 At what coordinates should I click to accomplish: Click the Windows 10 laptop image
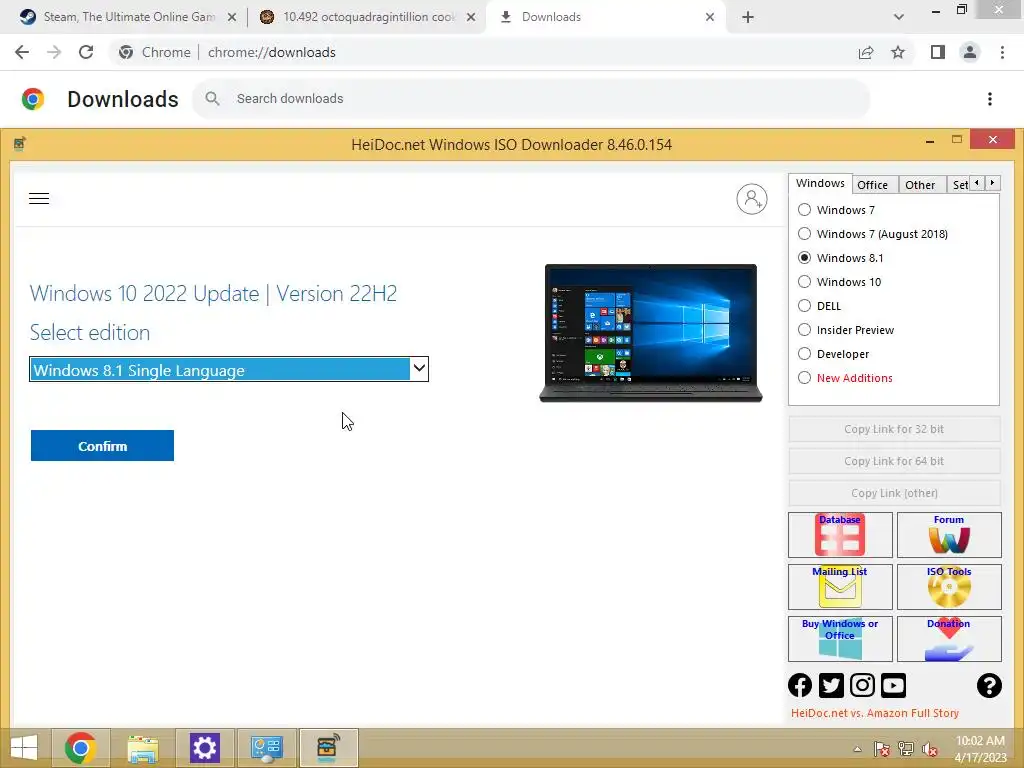(x=650, y=333)
